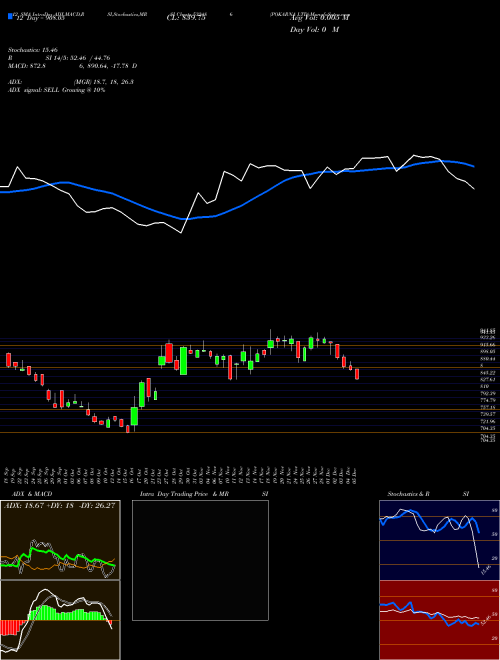
Task: Click the 'Avg Vol: 0.005 M' label
Action: coord(319,18)
